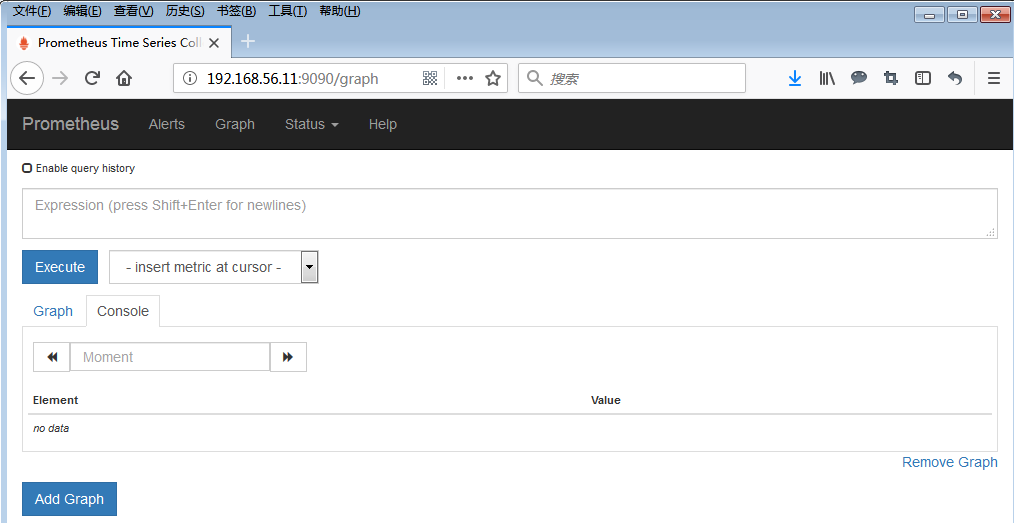Open the 工具(T) menu
The image size is (1014, 523).
pos(287,11)
